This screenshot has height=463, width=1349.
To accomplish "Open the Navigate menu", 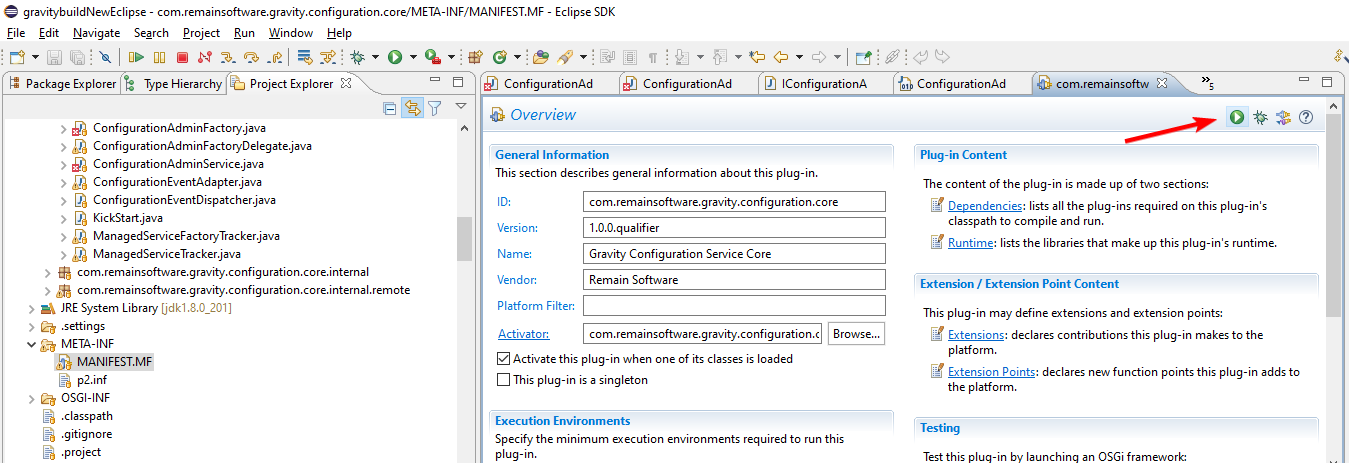I will tap(96, 32).
